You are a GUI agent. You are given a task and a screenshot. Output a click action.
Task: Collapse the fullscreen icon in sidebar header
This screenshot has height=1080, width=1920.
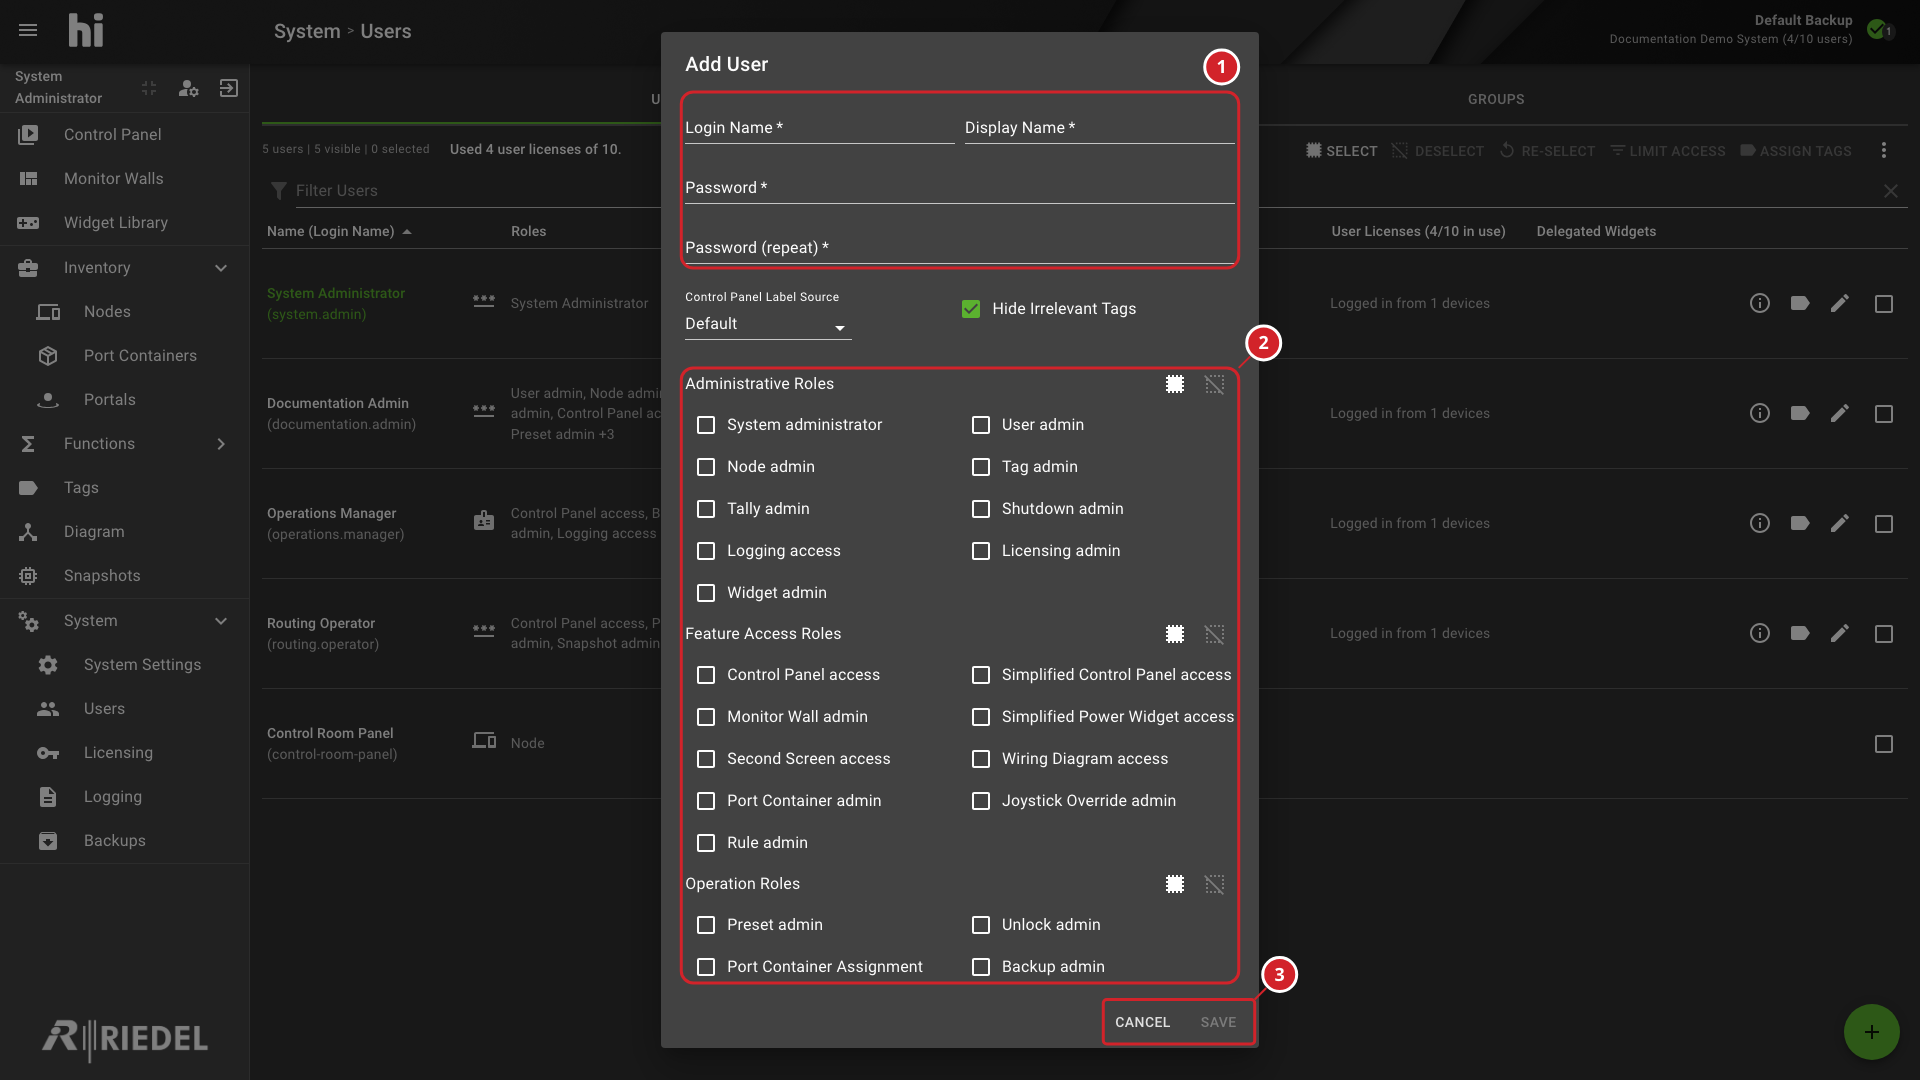149,88
